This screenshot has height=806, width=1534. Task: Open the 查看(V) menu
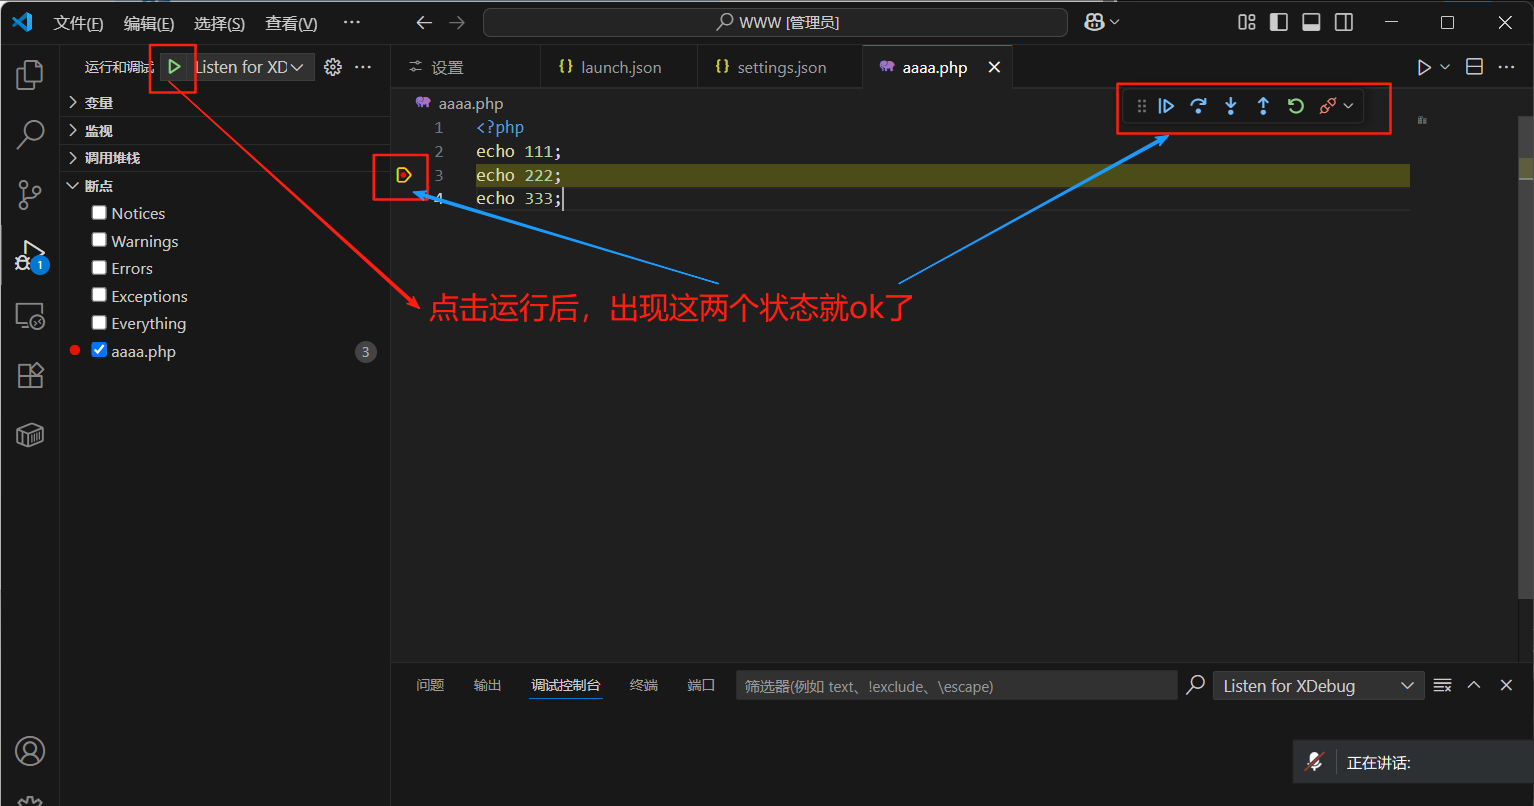point(291,23)
